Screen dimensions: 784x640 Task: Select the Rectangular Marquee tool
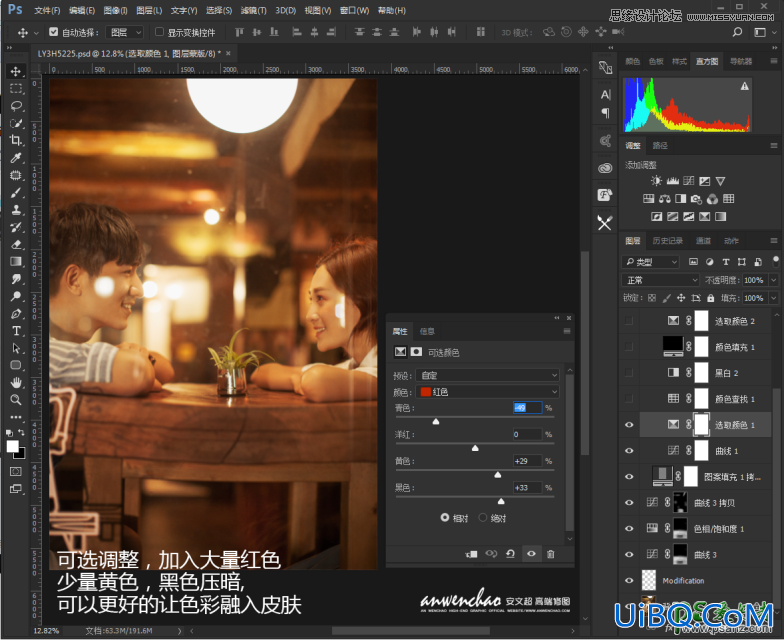point(16,88)
